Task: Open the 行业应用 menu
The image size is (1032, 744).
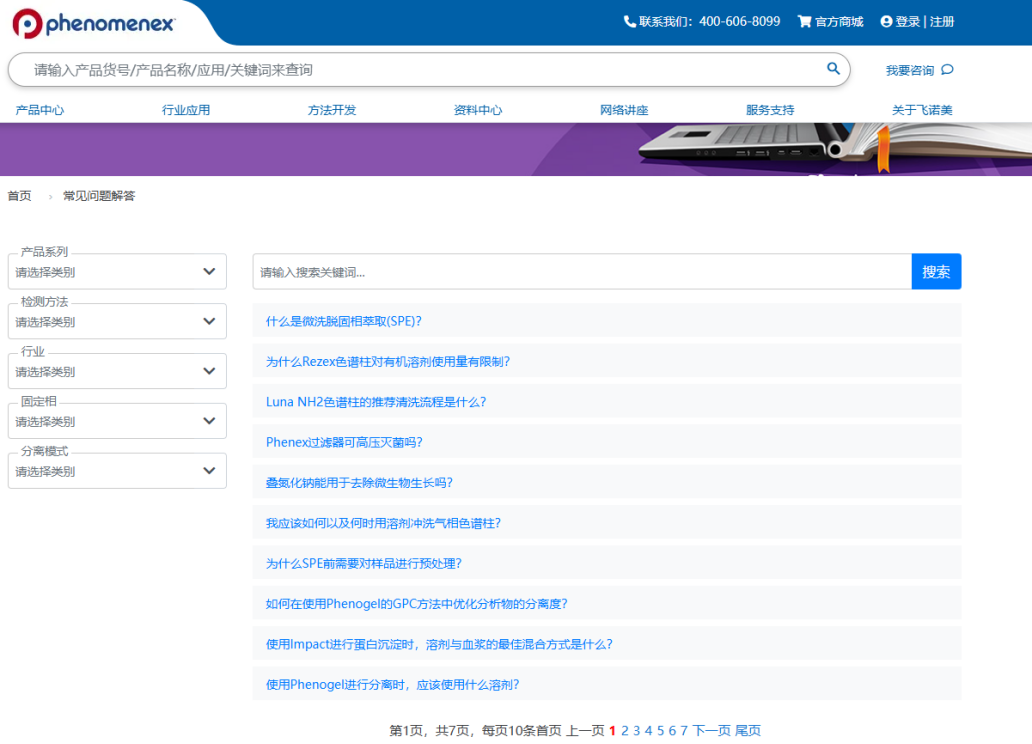Action: 186,110
